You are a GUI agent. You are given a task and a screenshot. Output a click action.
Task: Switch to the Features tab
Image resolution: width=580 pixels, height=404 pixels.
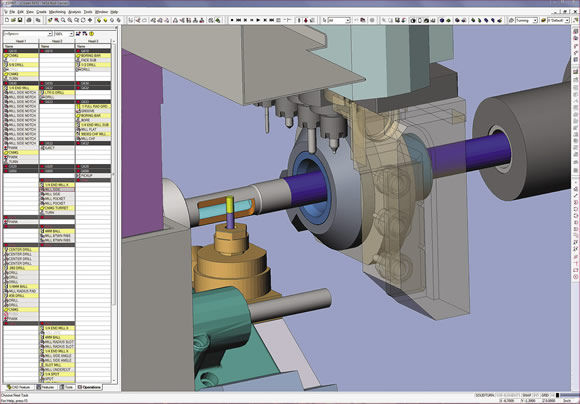(46, 387)
